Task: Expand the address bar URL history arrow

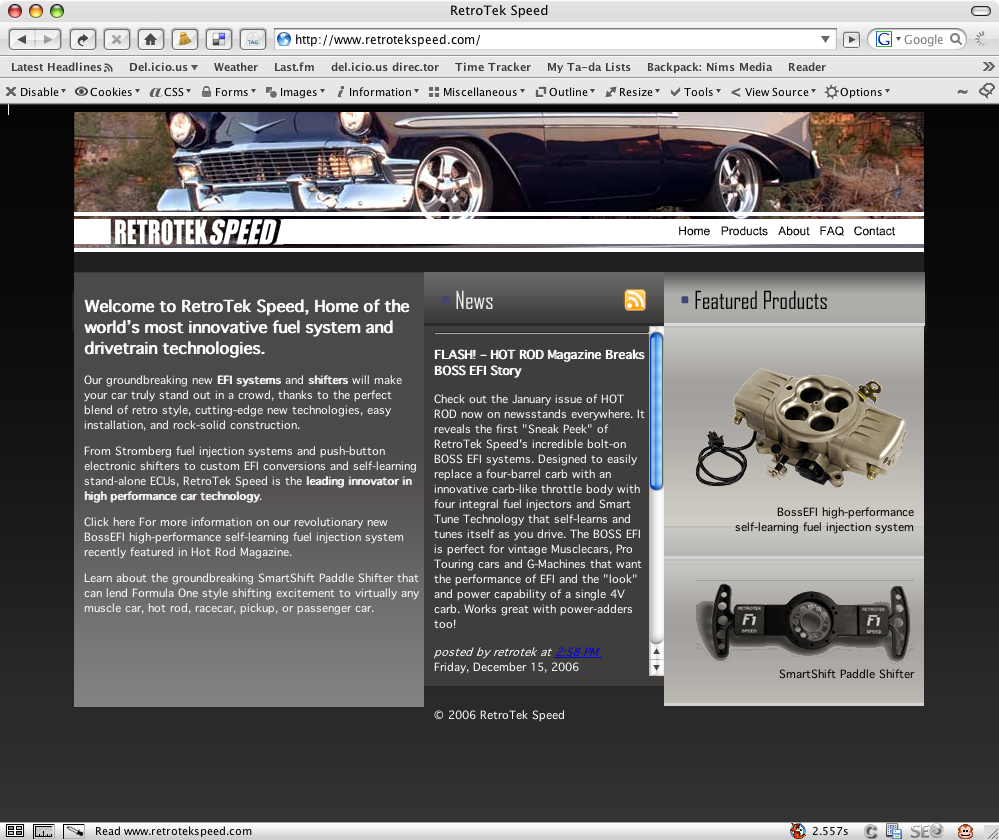Action: click(825, 40)
